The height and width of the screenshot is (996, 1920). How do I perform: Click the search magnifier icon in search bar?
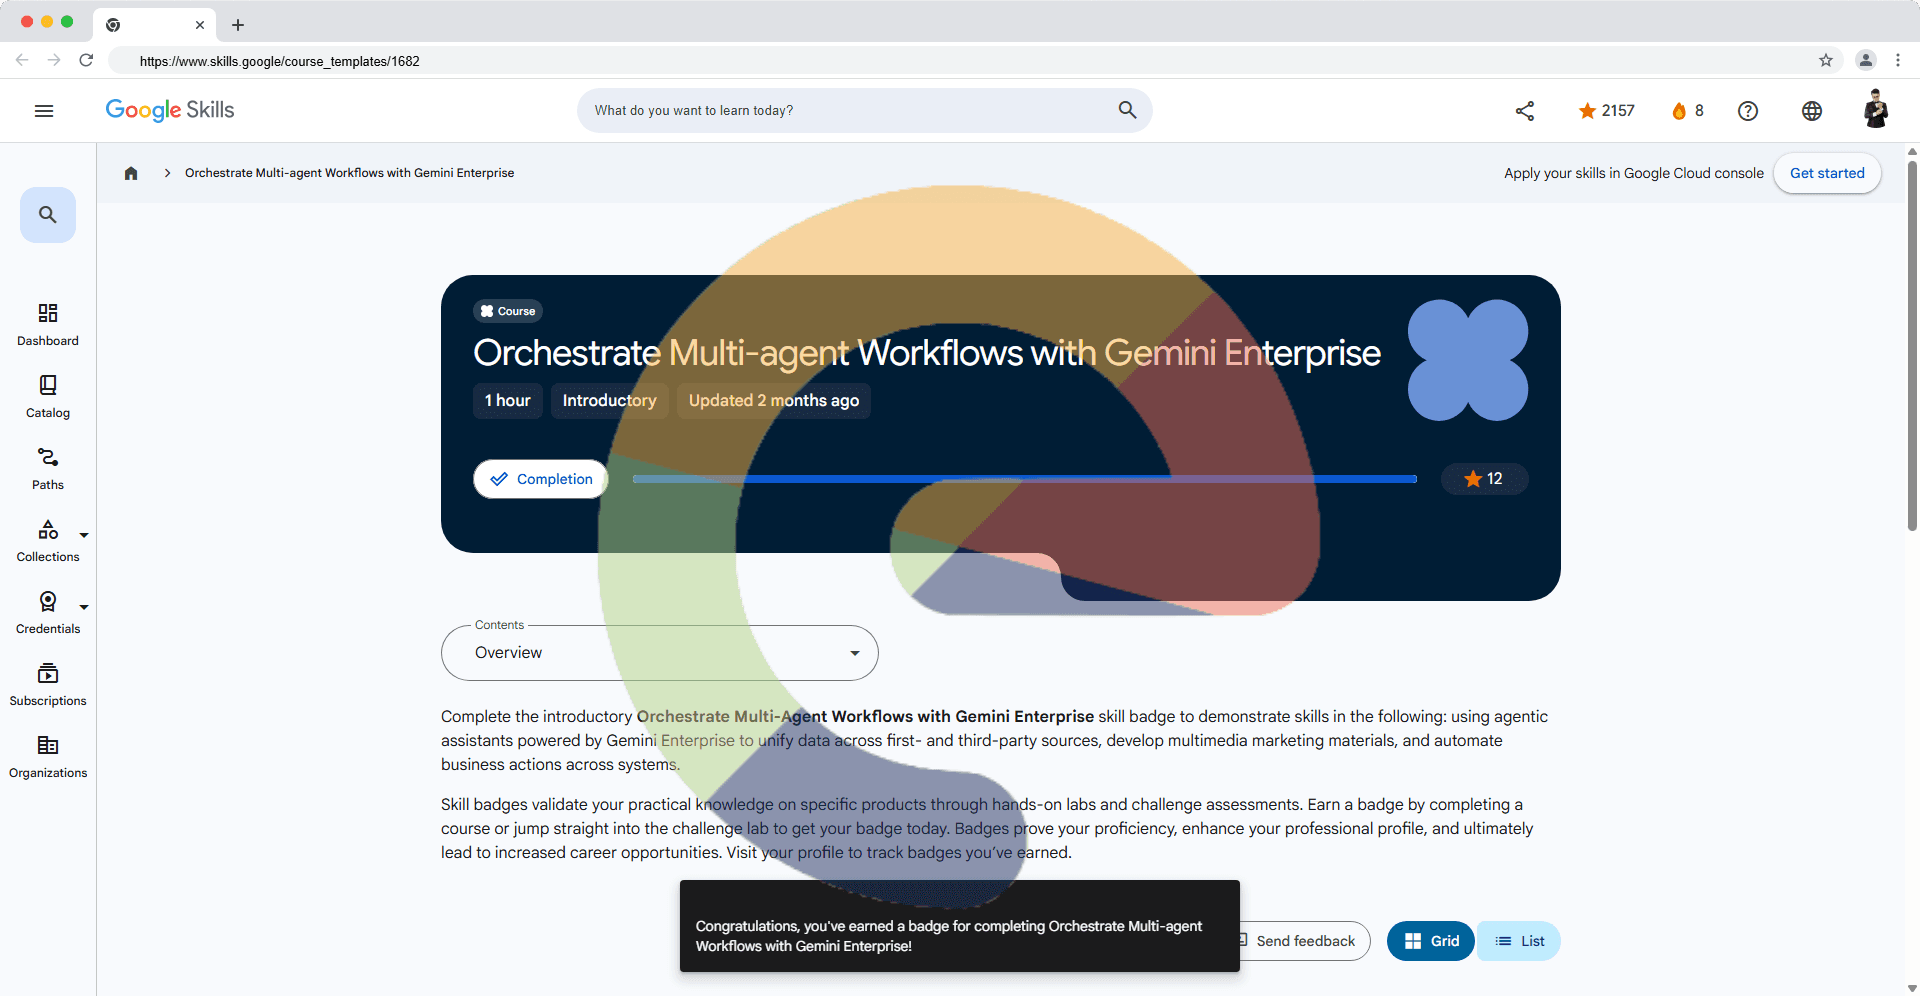pyautogui.click(x=1127, y=110)
